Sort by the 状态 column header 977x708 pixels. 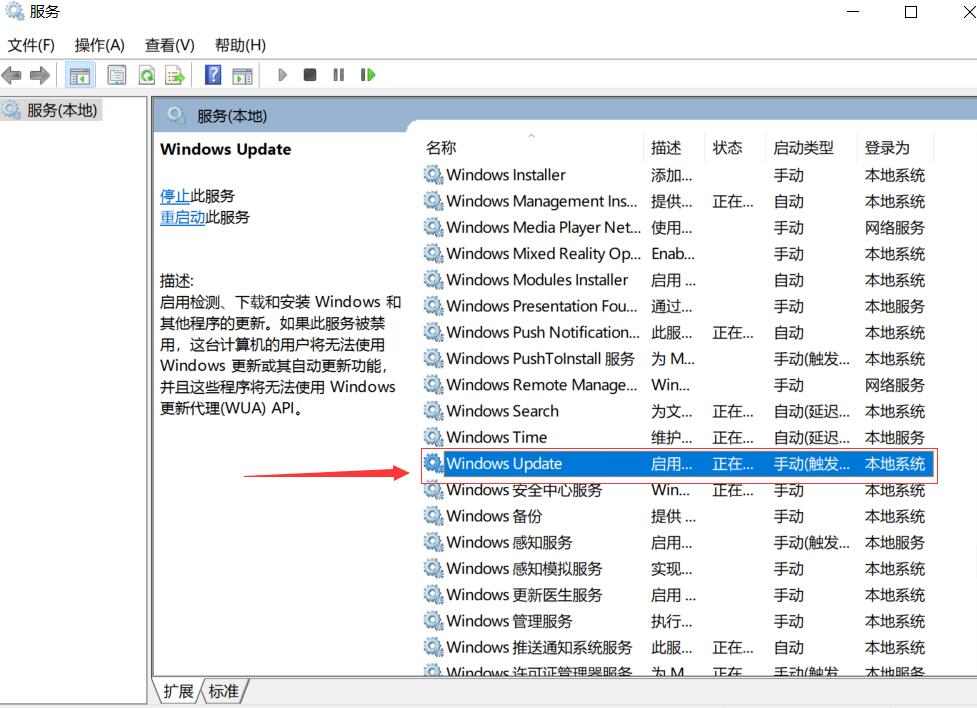click(727, 148)
